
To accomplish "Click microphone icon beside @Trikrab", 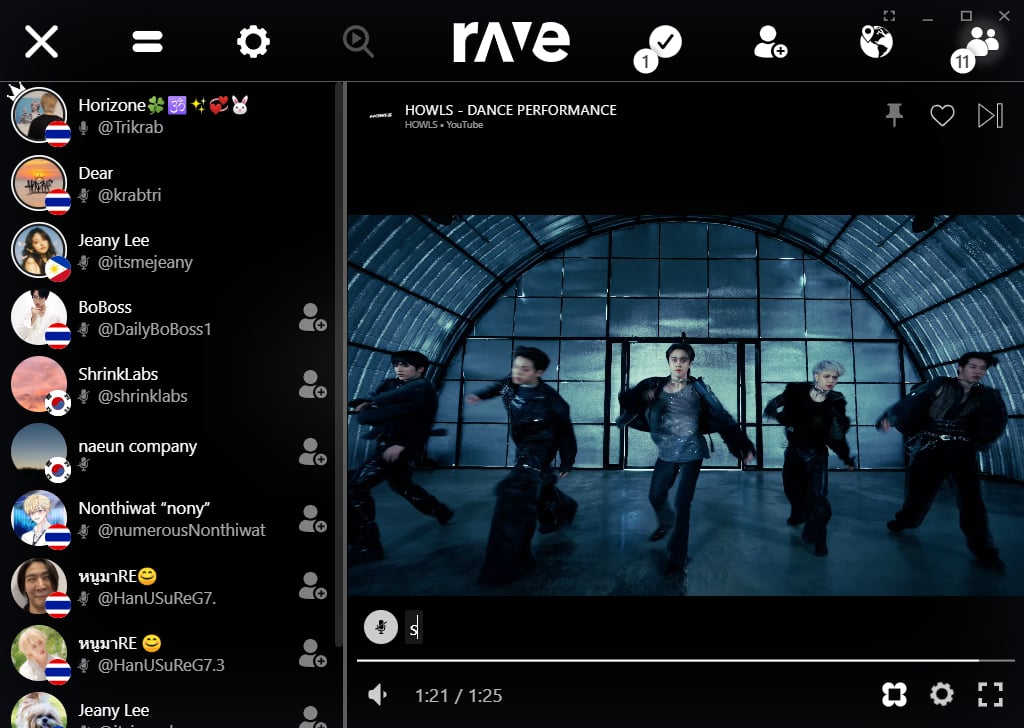I will [x=84, y=128].
